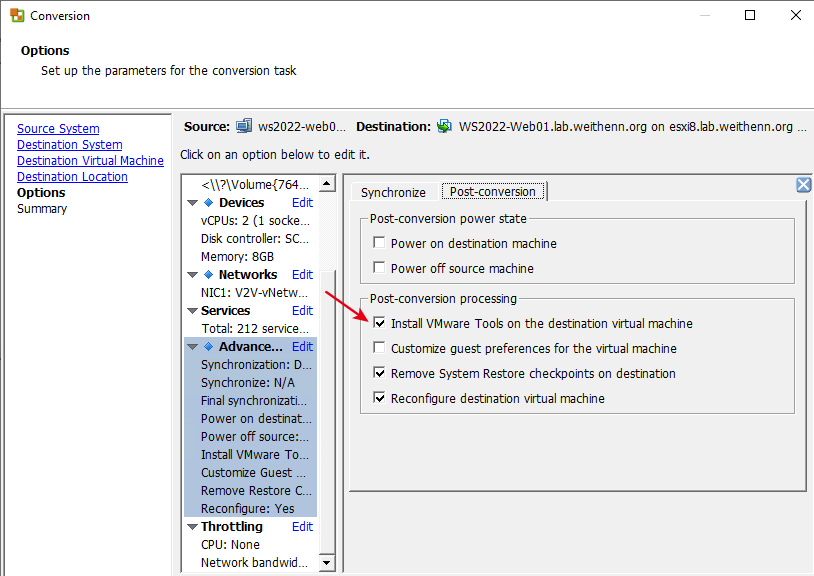Click Edit link for Devices
The image size is (814, 576).
point(302,202)
